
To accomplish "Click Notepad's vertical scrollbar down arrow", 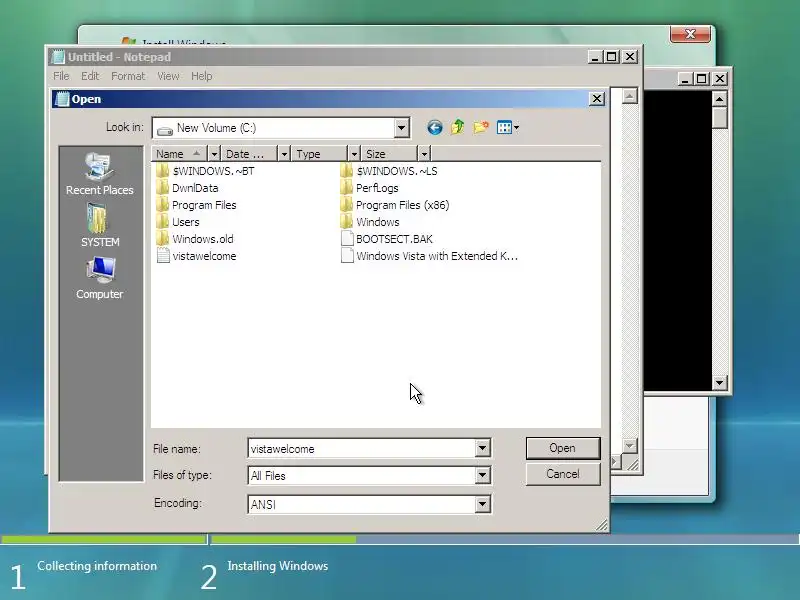I will (x=630, y=446).
